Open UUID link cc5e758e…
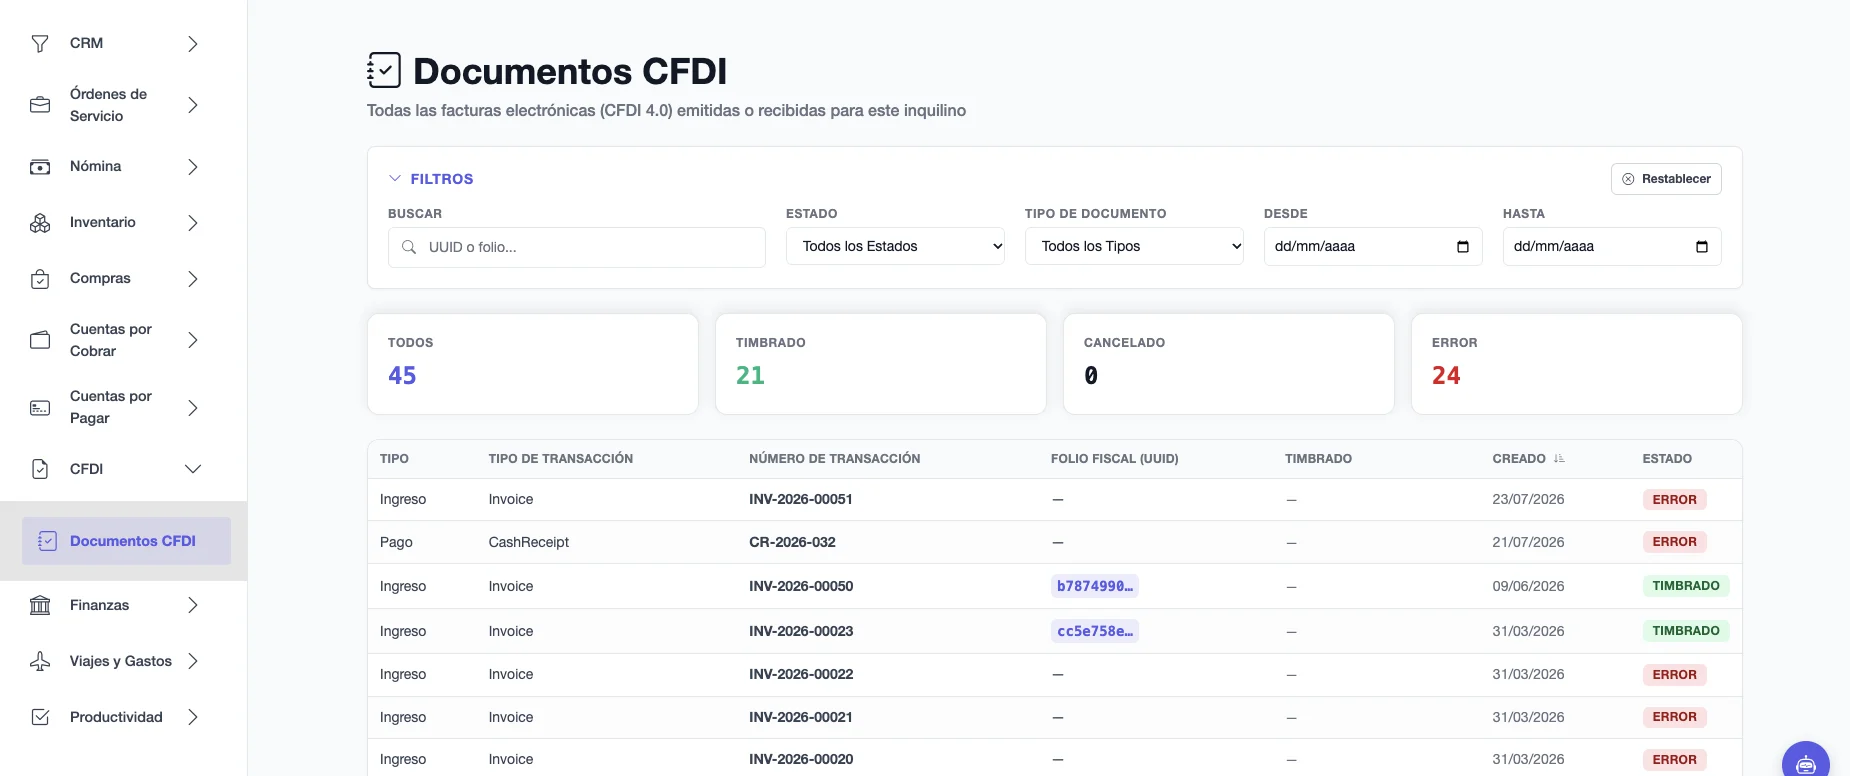This screenshot has height=776, width=1850. (1095, 631)
